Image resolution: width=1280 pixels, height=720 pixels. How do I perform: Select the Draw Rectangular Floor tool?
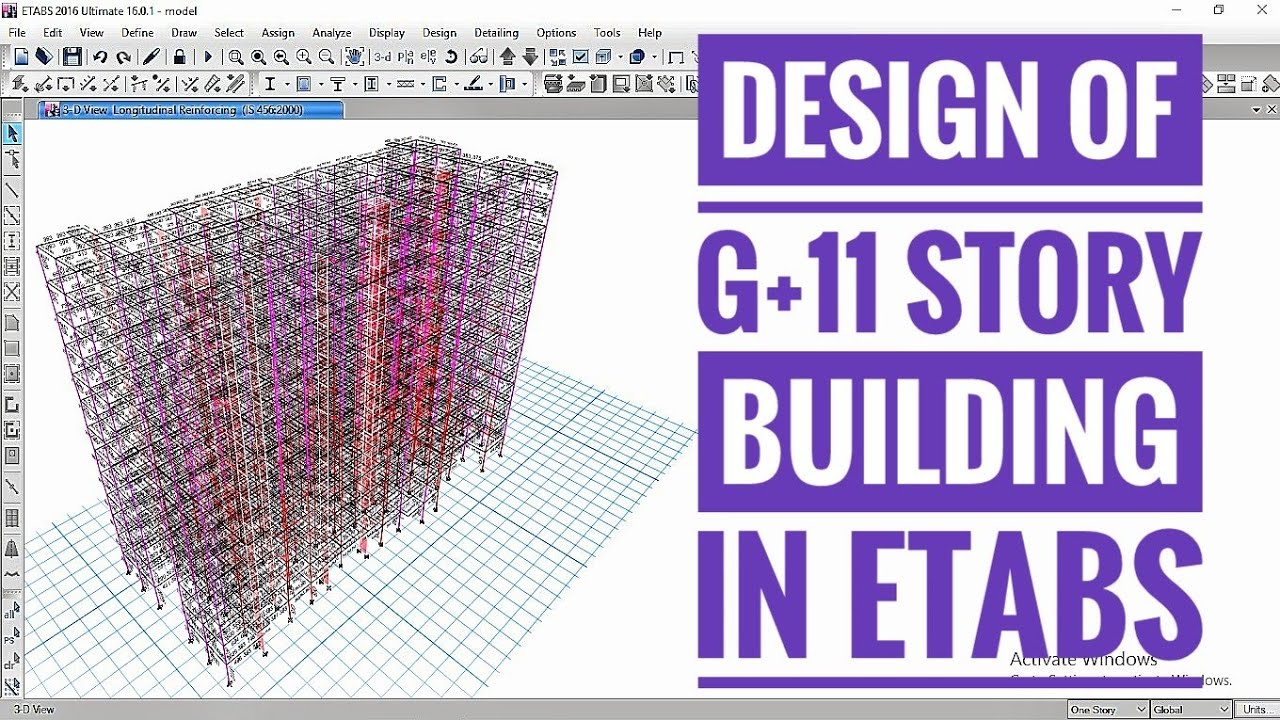tap(12, 348)
